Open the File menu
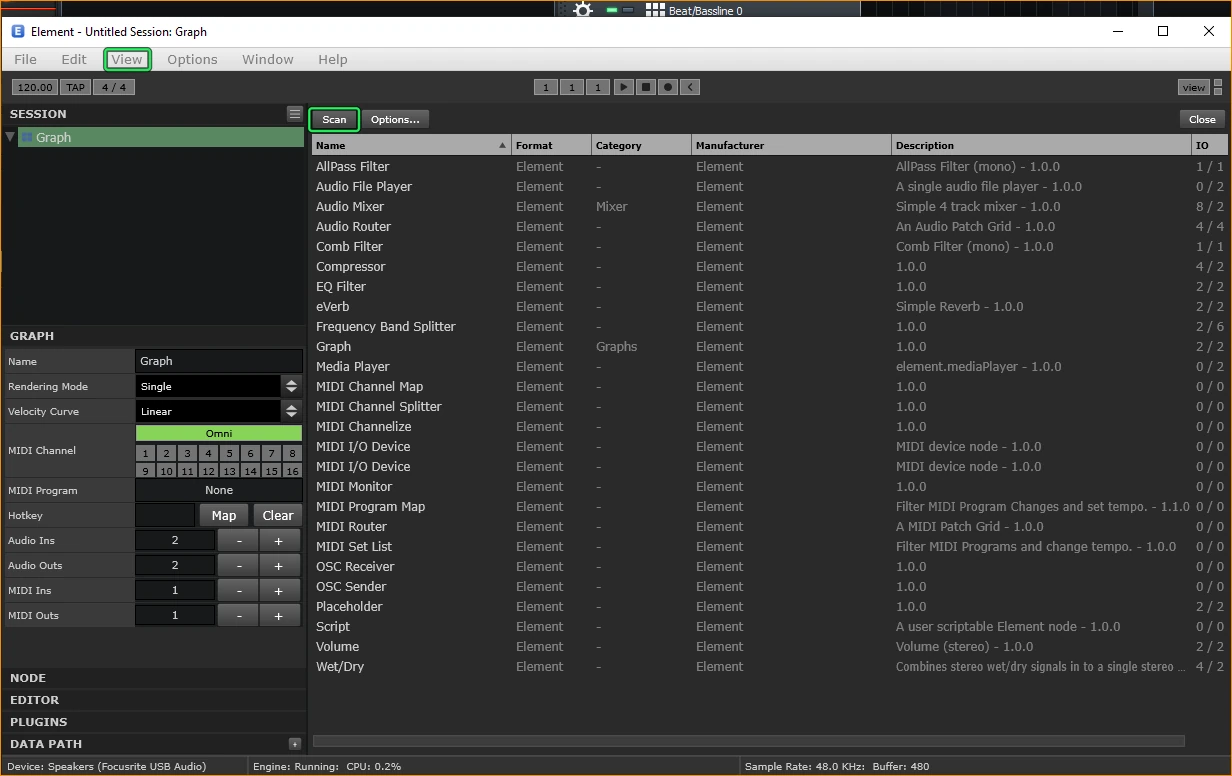The width and height of the screenshot is (1232, 776). (25, 59)
